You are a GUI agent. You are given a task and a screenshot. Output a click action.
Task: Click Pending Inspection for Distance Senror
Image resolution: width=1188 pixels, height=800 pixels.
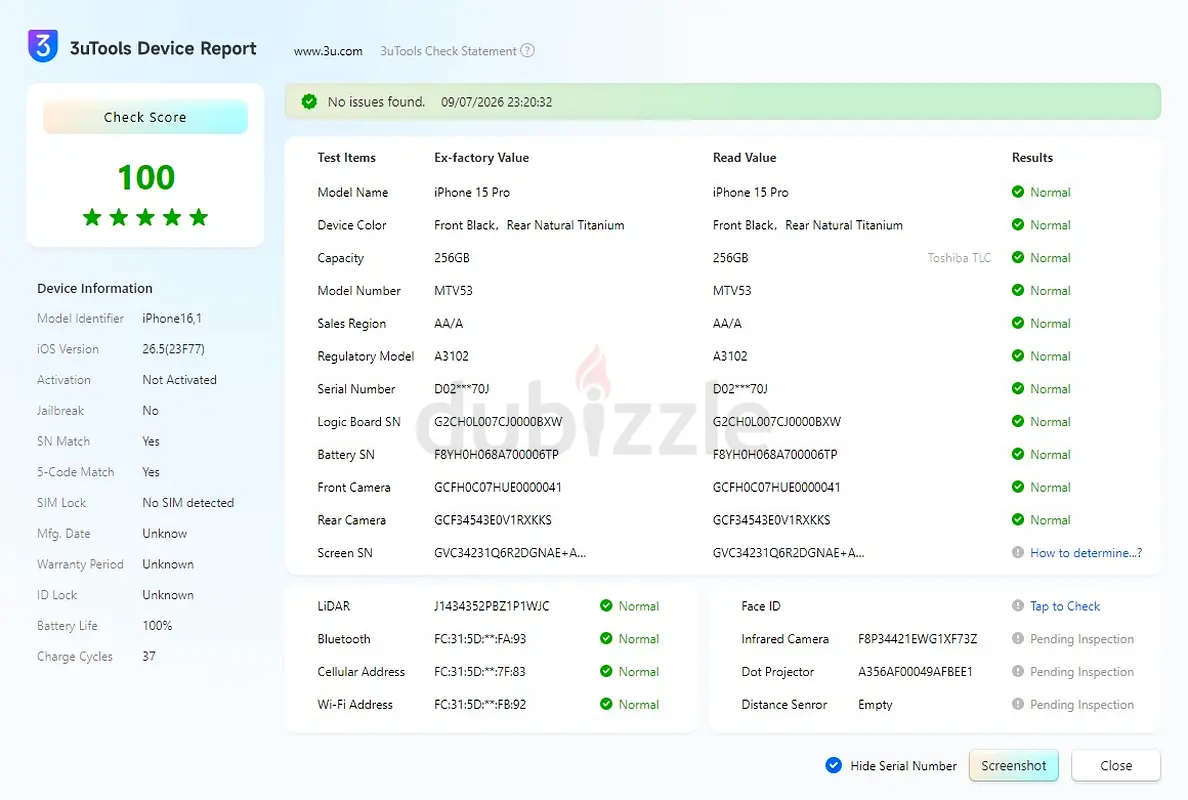click(1081, 705)
